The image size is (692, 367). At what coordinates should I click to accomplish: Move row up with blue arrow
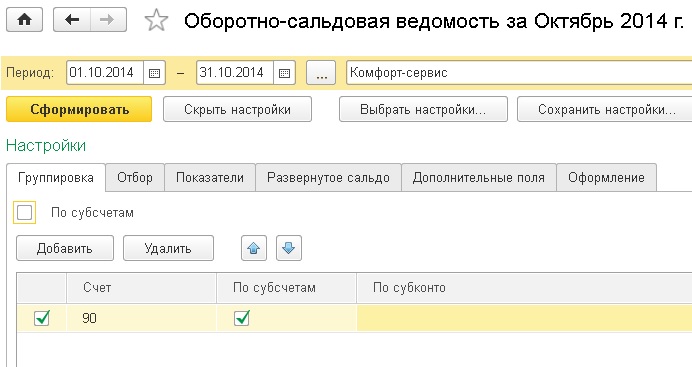[254, 248]
